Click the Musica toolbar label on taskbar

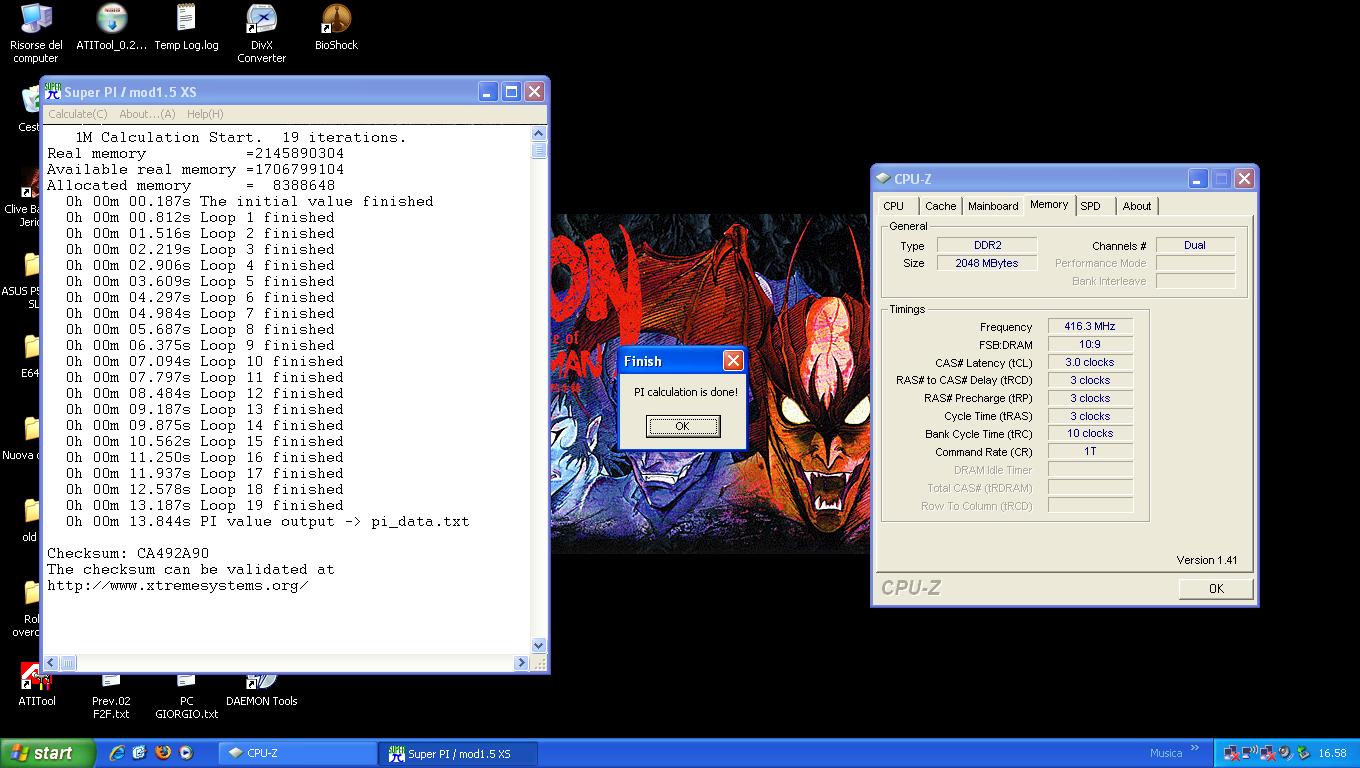pos(1166,753)
